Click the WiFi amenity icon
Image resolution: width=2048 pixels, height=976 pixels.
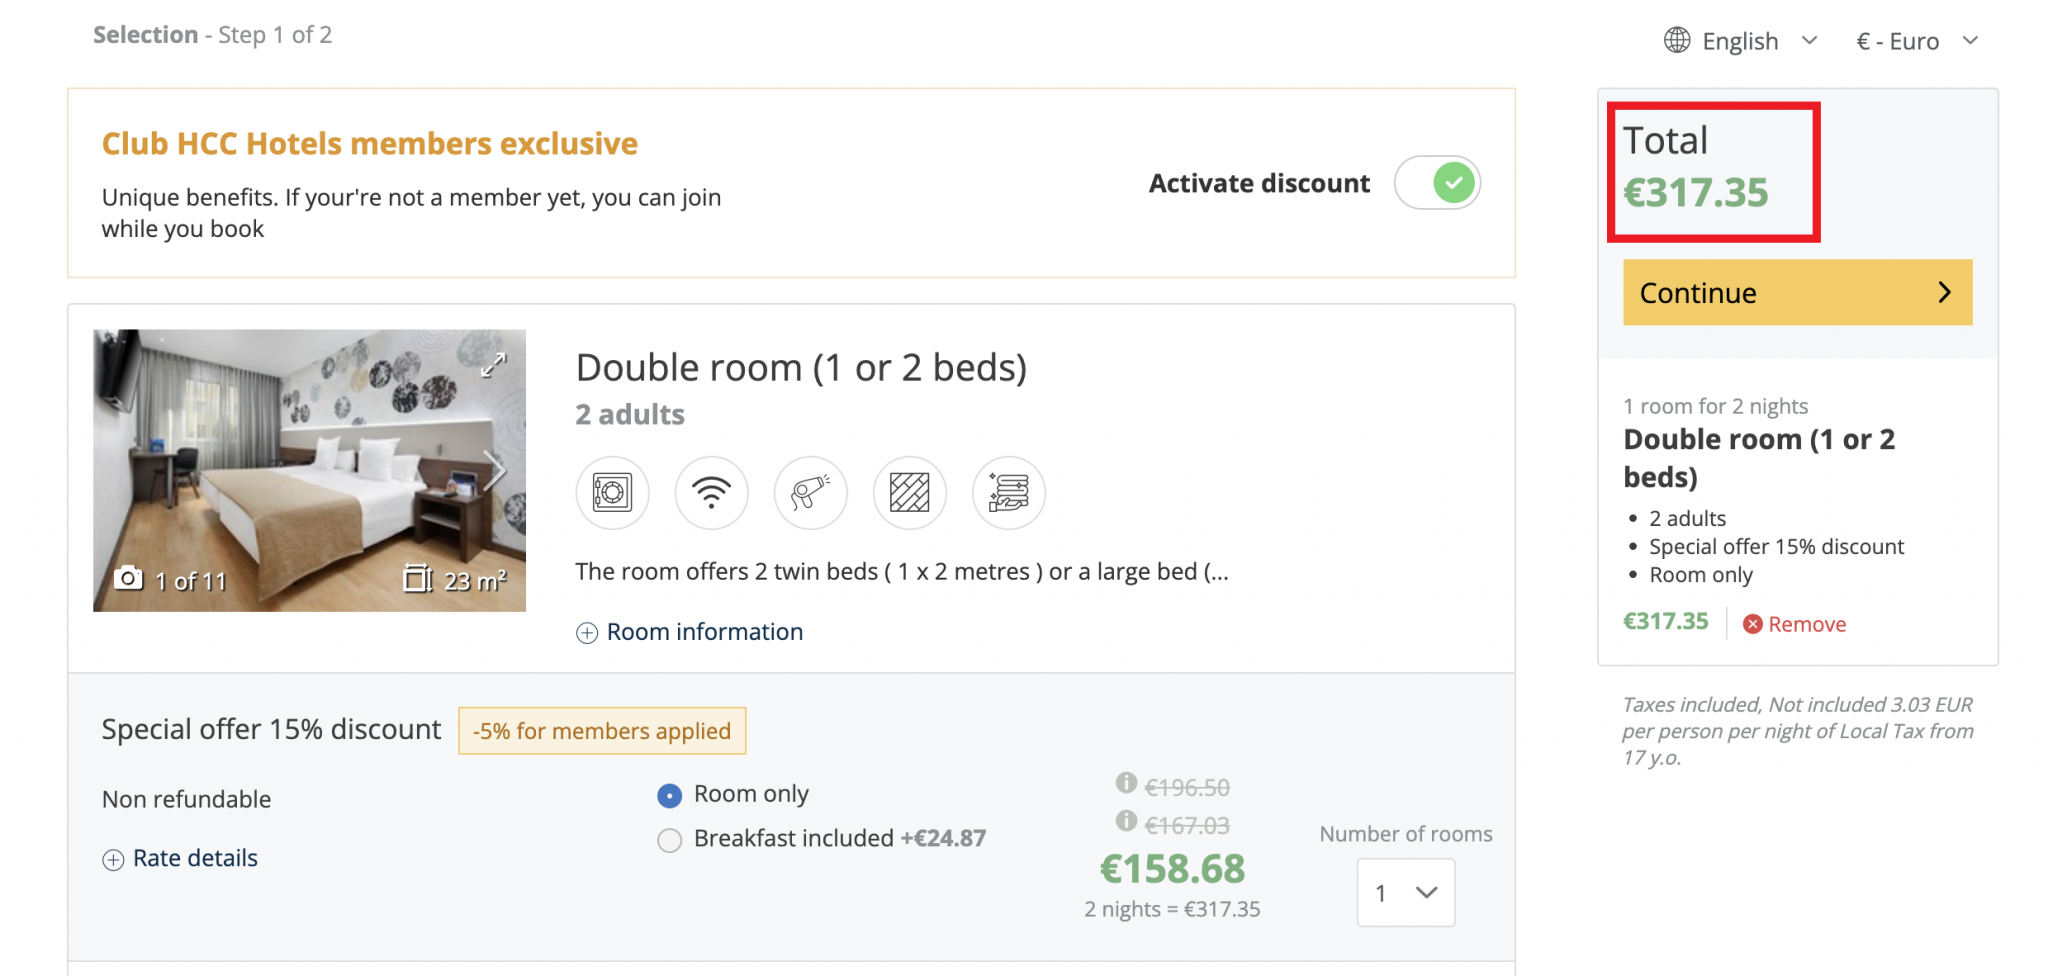pyautogui.click(x=711, y=492)
